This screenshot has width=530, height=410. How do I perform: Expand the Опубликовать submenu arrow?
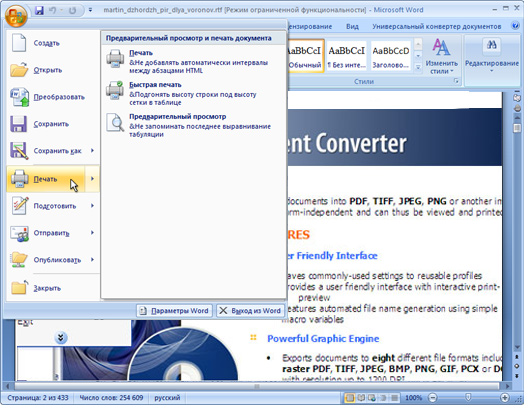[92, 260]
